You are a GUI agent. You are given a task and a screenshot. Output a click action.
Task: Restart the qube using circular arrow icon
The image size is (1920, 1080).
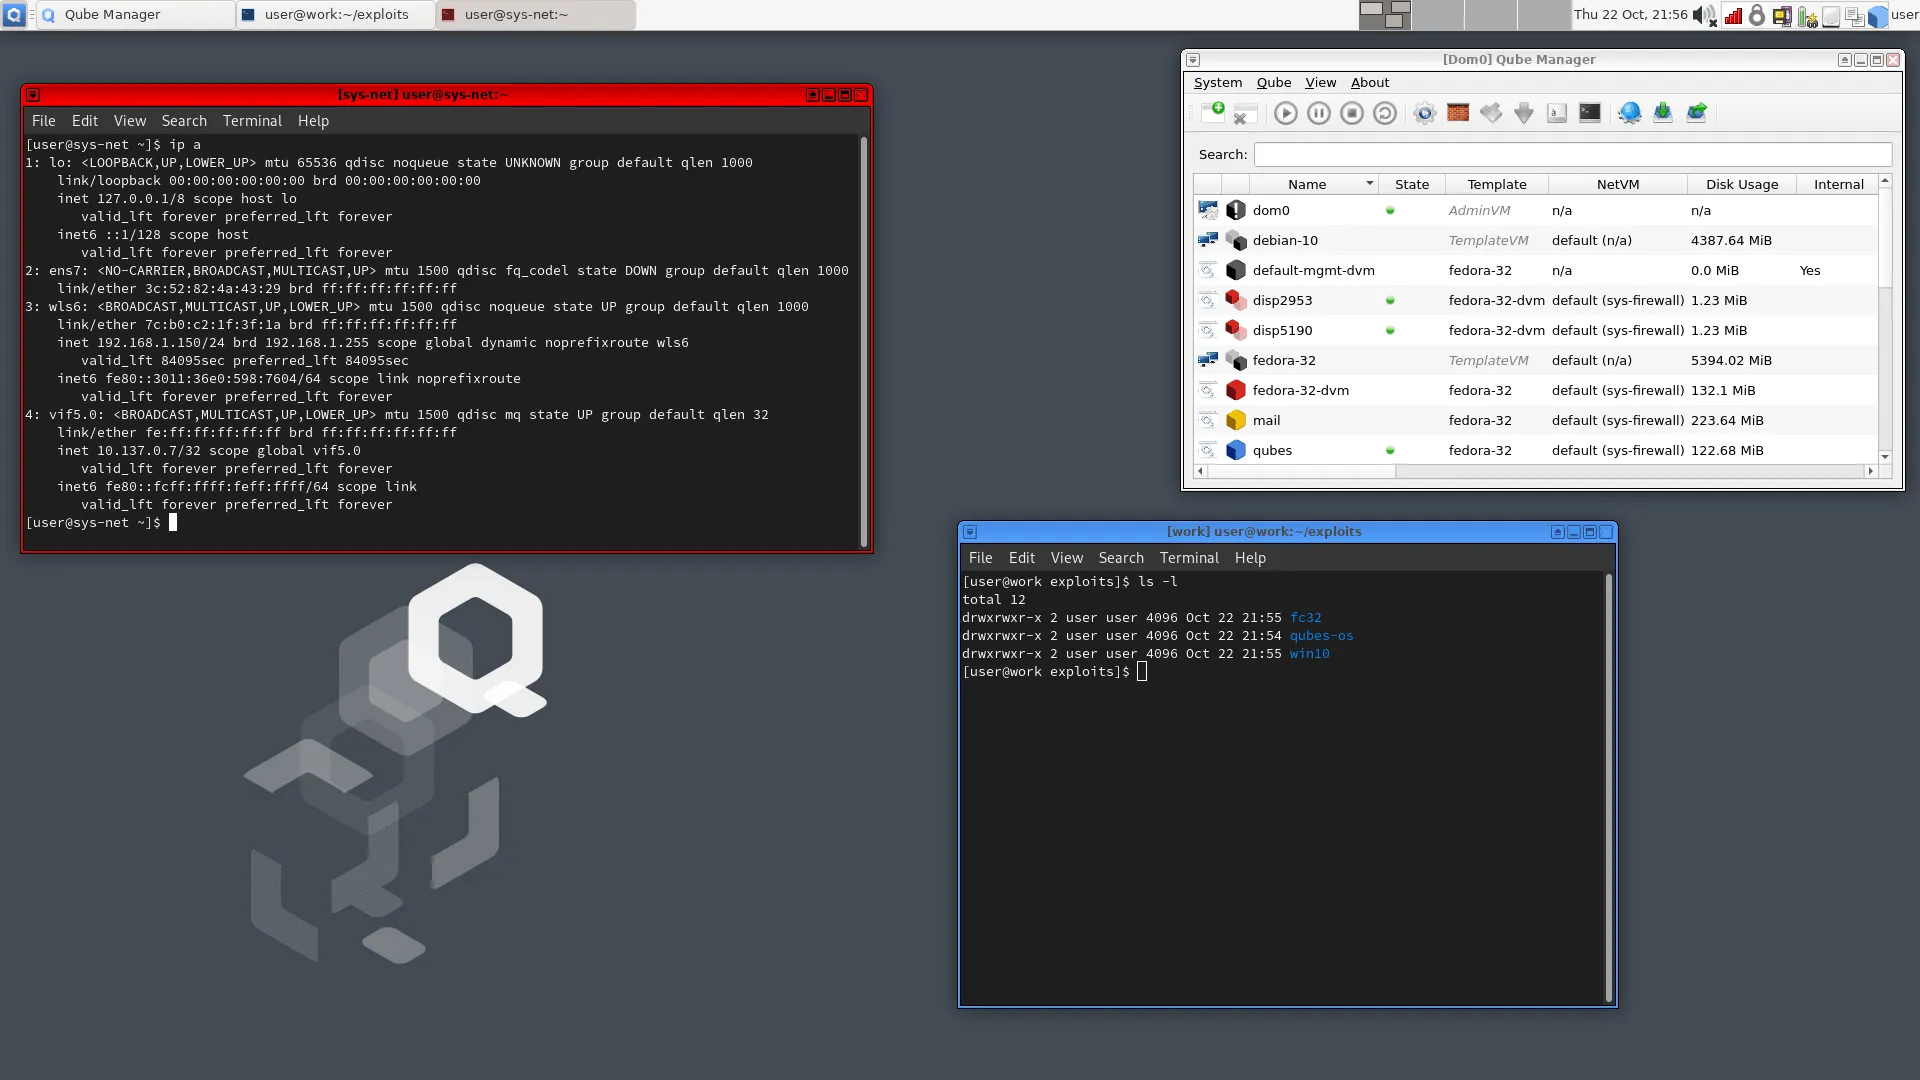(1385, 113)
